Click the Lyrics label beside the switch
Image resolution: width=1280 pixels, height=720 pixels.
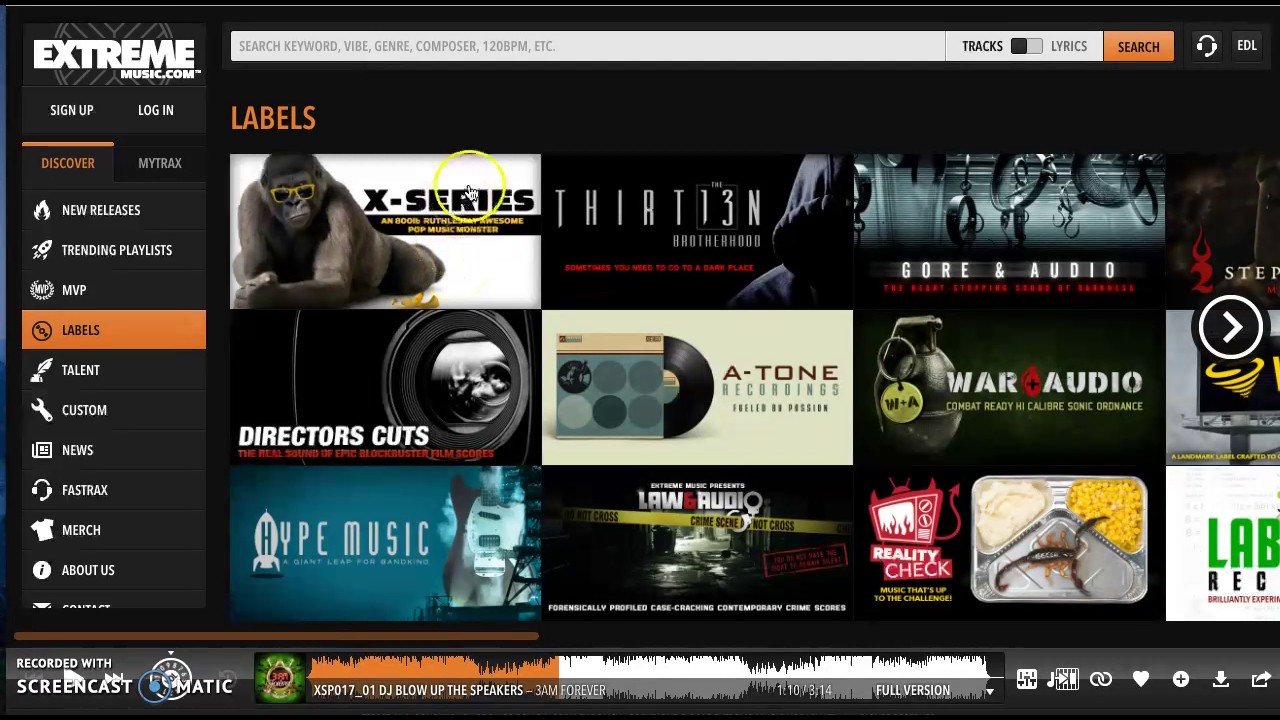1069,46
